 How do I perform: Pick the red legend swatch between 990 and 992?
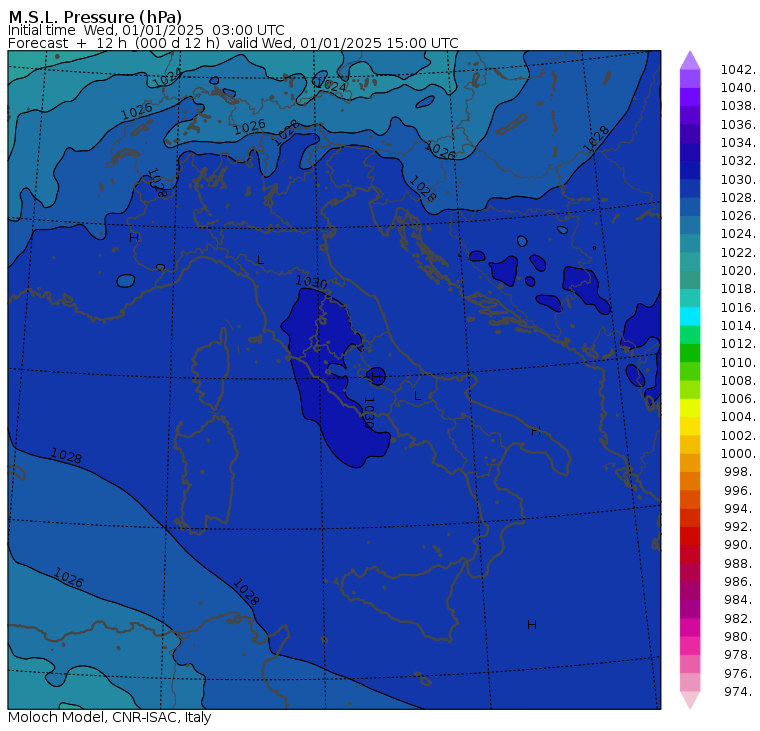(690, 536)
